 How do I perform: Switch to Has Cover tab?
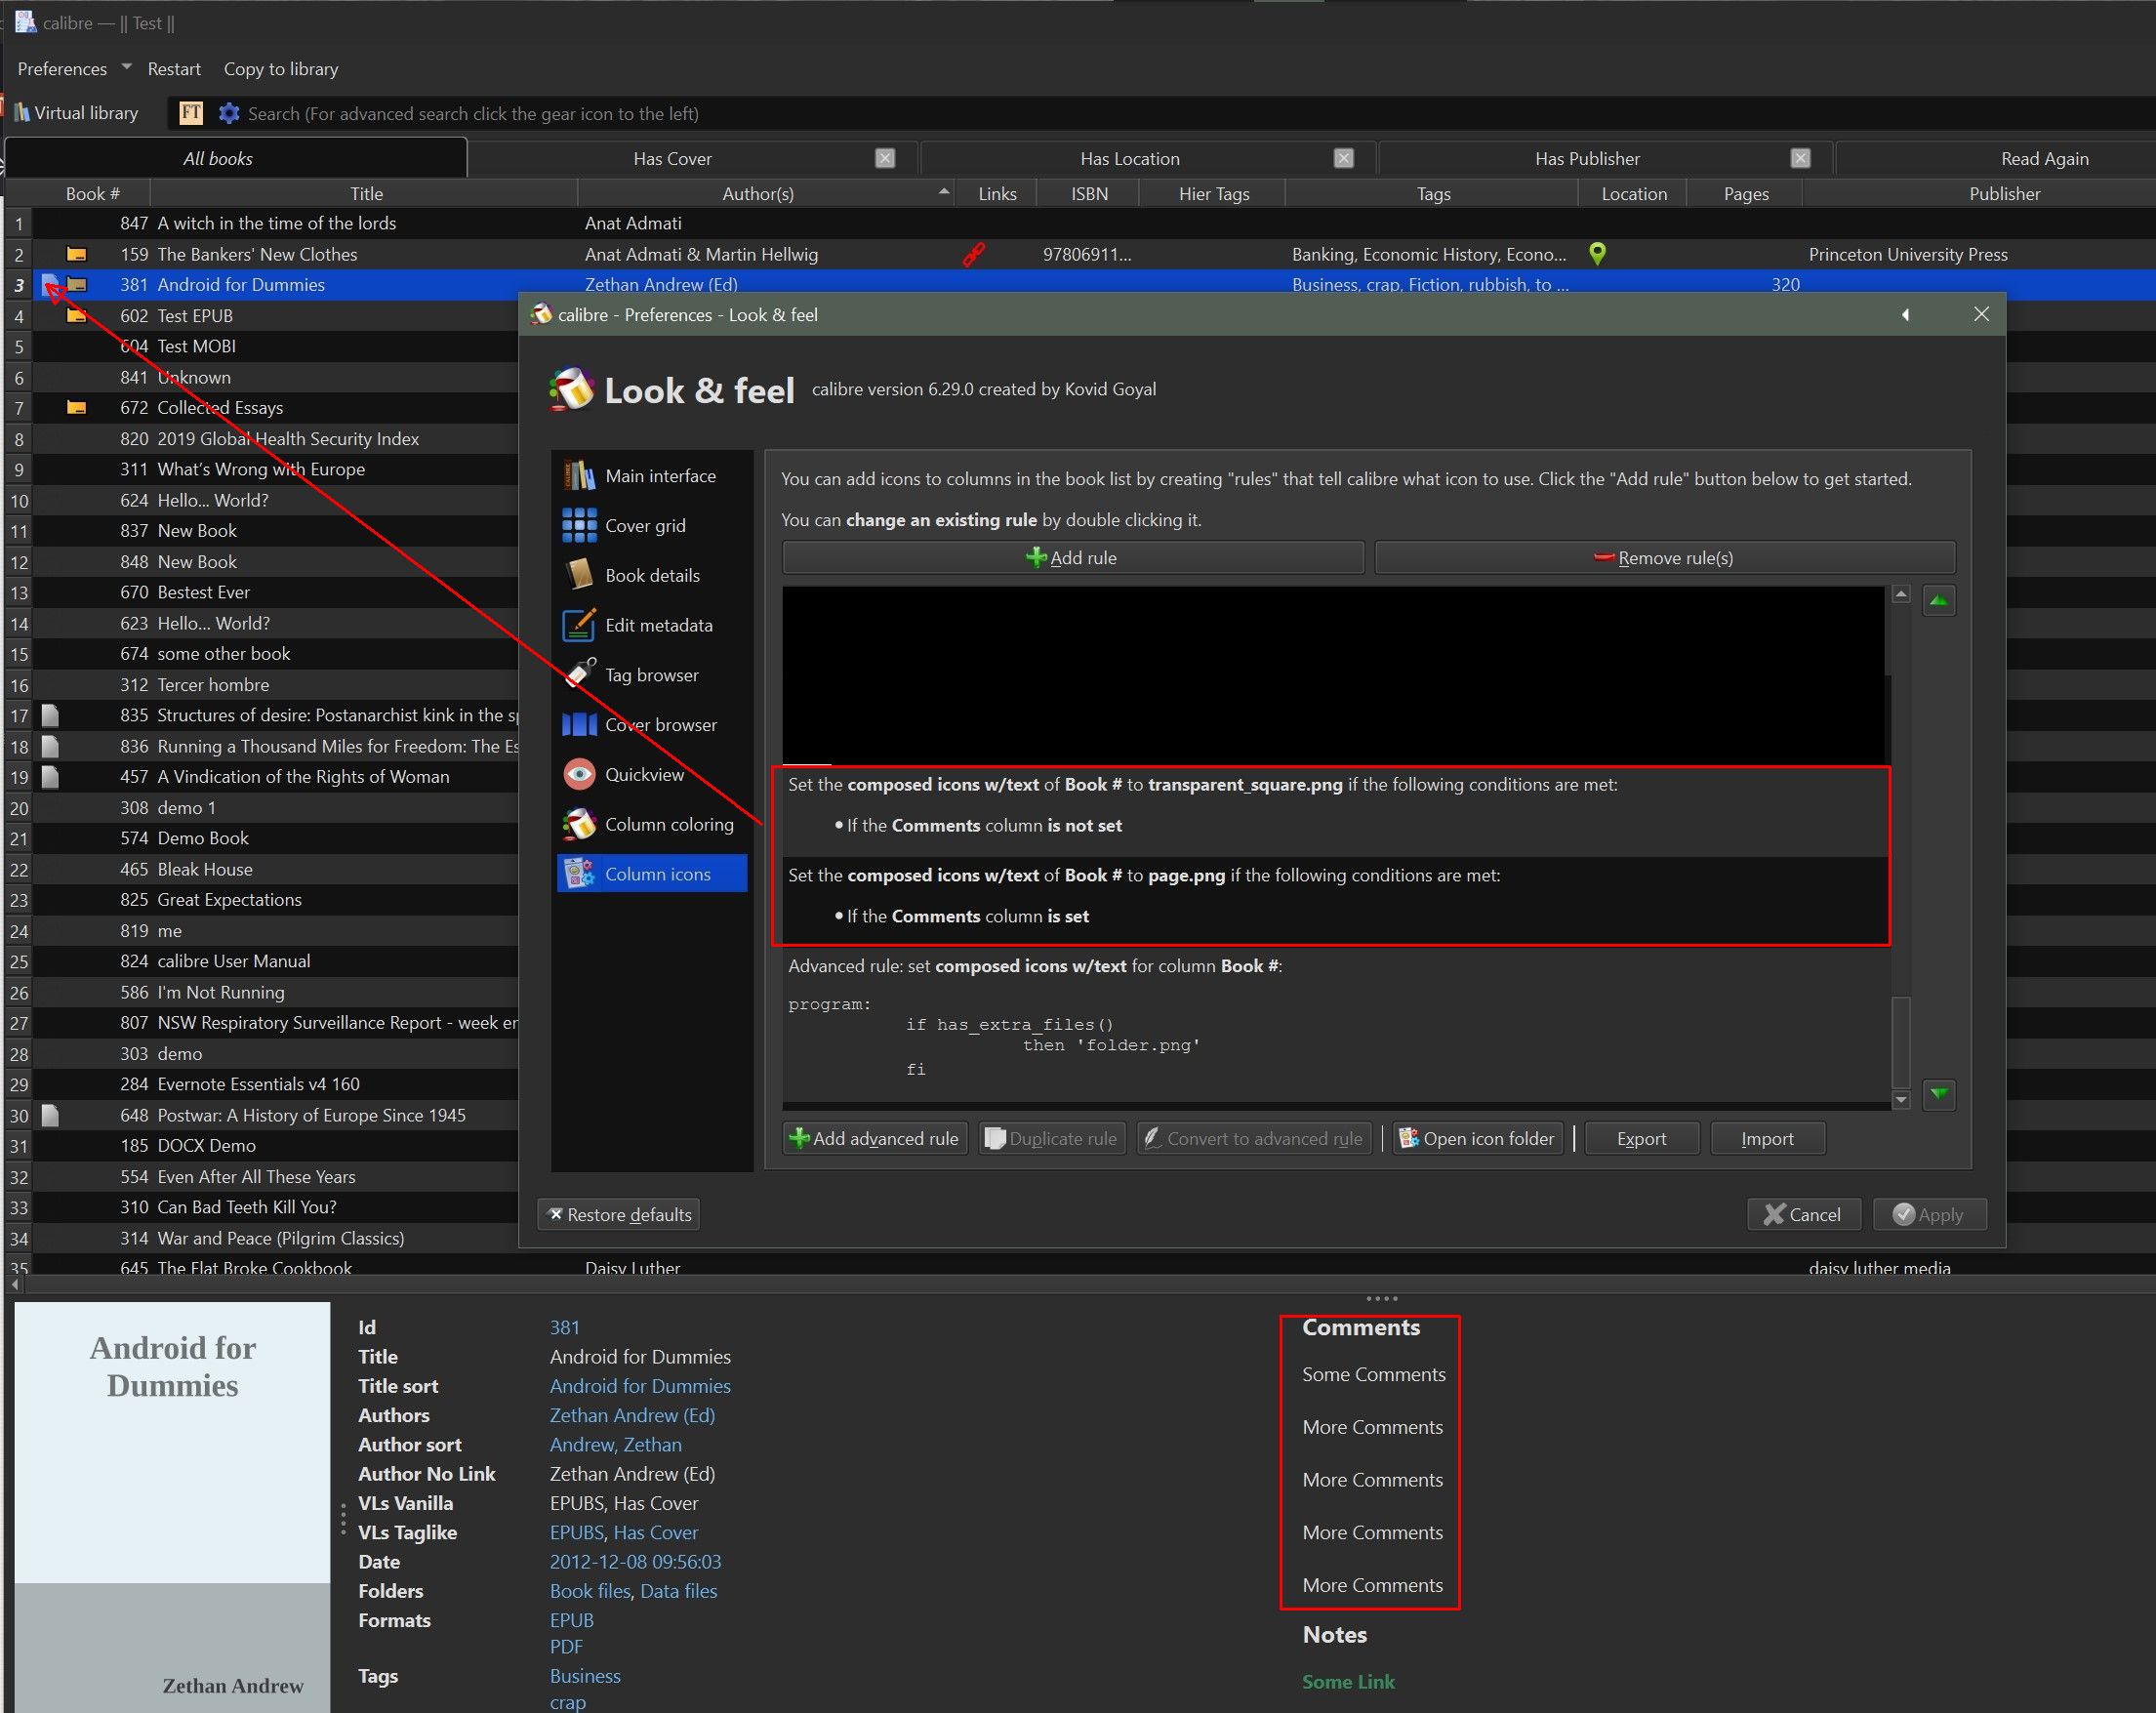[672, 158]
